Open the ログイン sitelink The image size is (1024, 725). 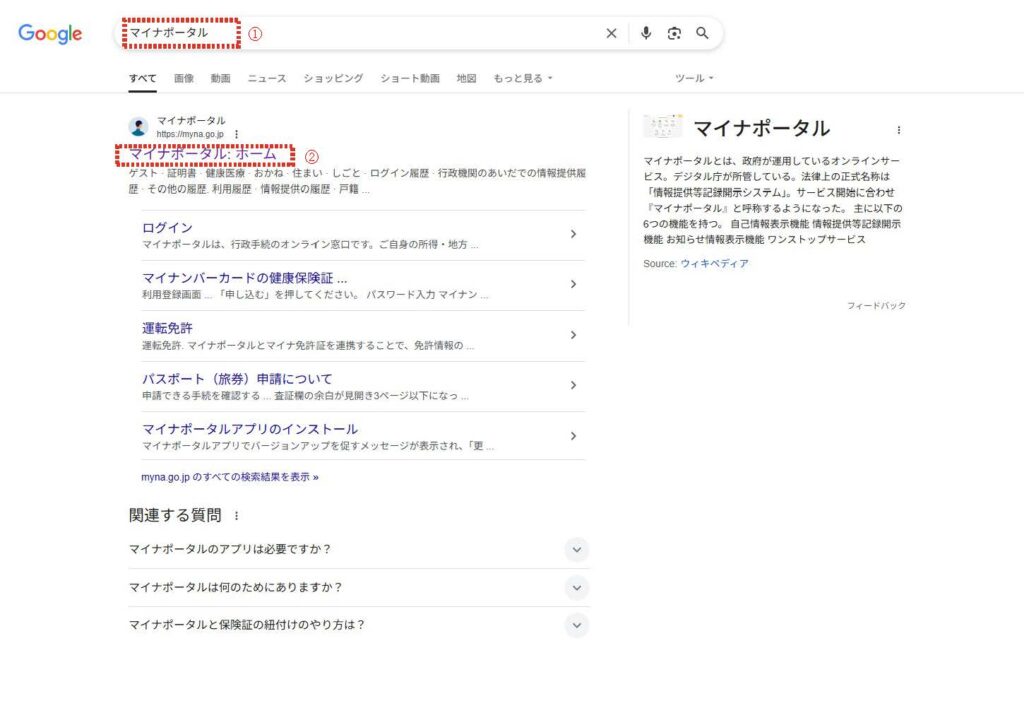click(167, 227)
